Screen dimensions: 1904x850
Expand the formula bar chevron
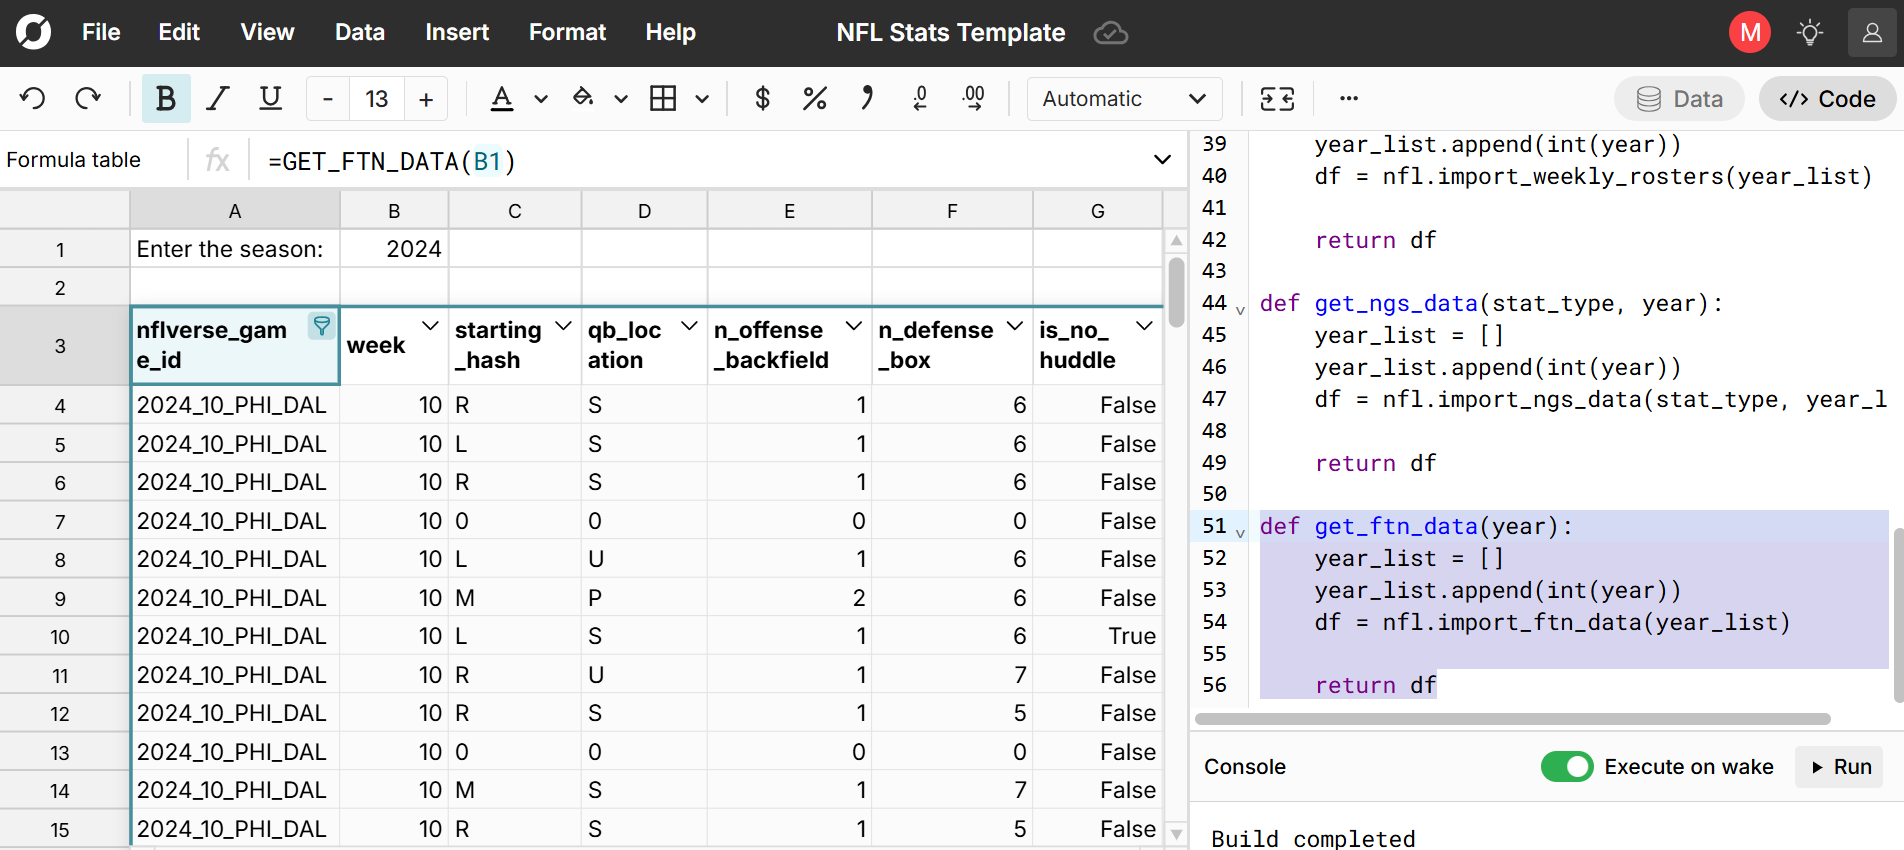coord(1162,160)
